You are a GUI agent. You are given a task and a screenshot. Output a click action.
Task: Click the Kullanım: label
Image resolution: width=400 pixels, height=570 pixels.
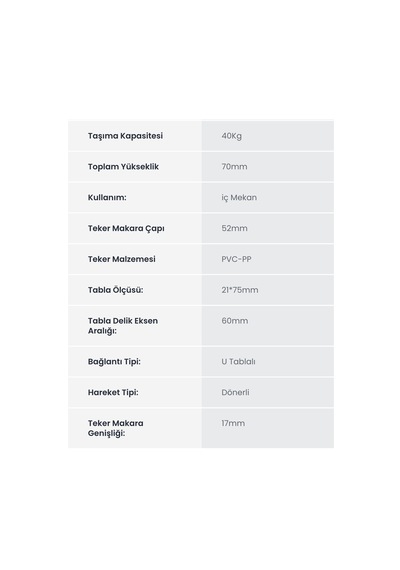click(x=107, y=197)
